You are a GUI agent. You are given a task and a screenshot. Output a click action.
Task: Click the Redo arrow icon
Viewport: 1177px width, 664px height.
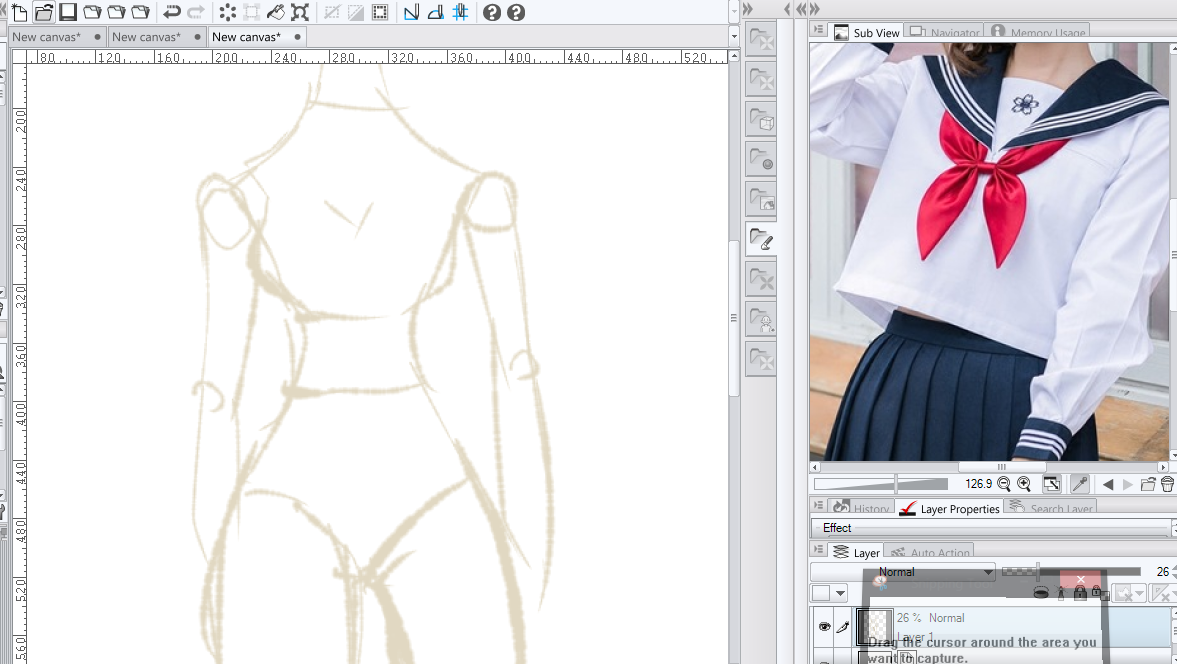coord(196,12)
